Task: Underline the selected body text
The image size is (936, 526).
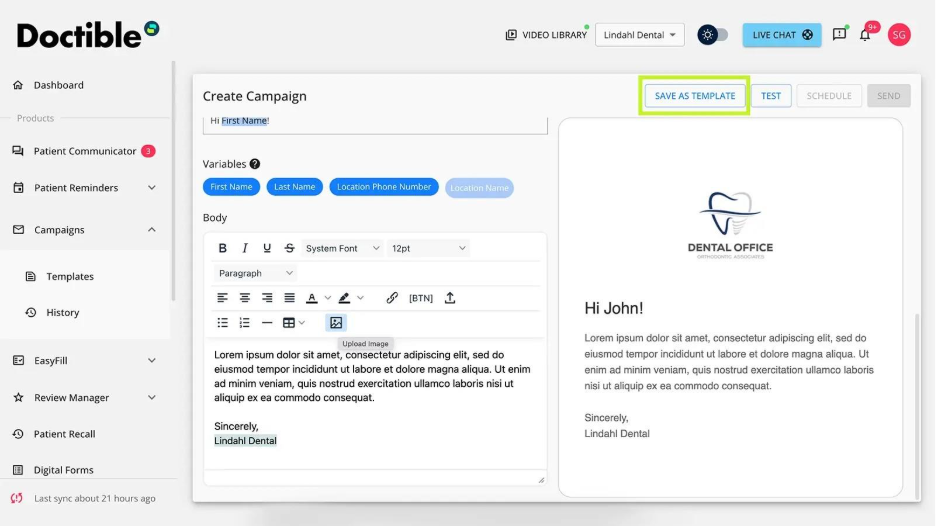Action: pos(267,248)
